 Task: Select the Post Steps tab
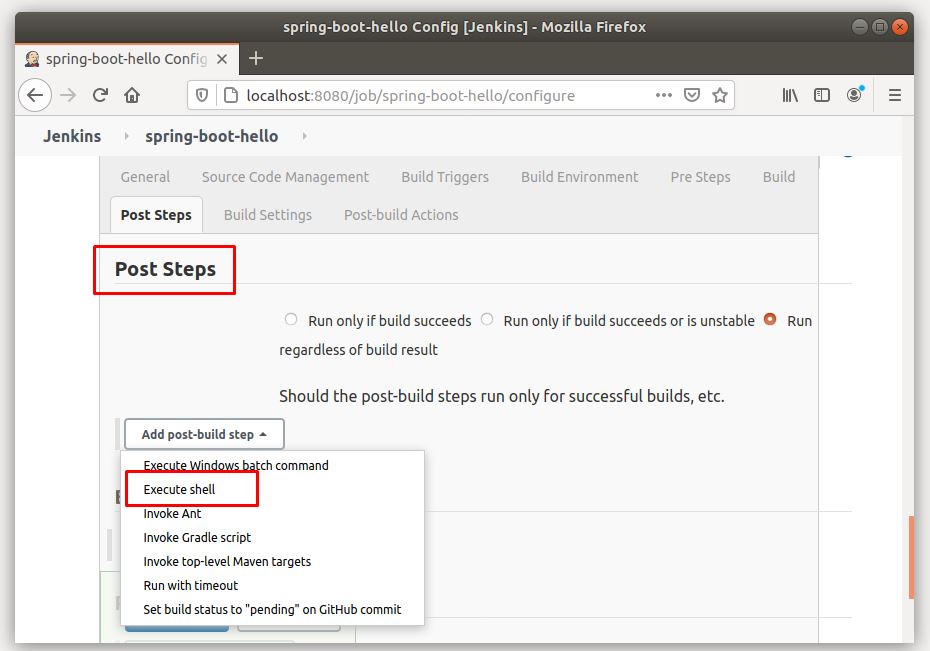pyautogui.click(x=156, y=215)
